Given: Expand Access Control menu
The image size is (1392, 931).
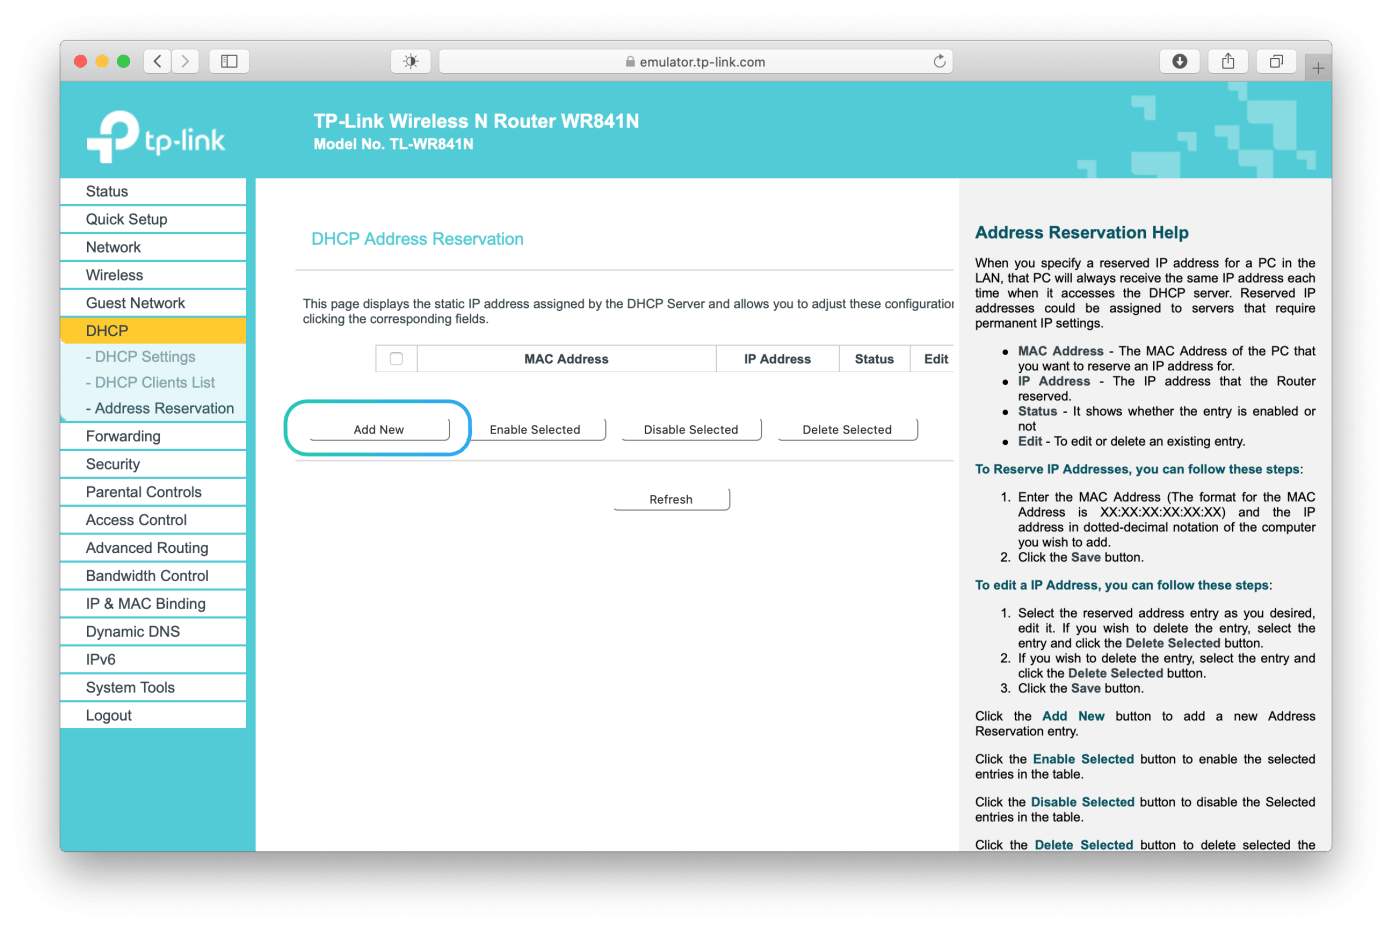Looking at the screenshot, I should (x=153, y=520).
